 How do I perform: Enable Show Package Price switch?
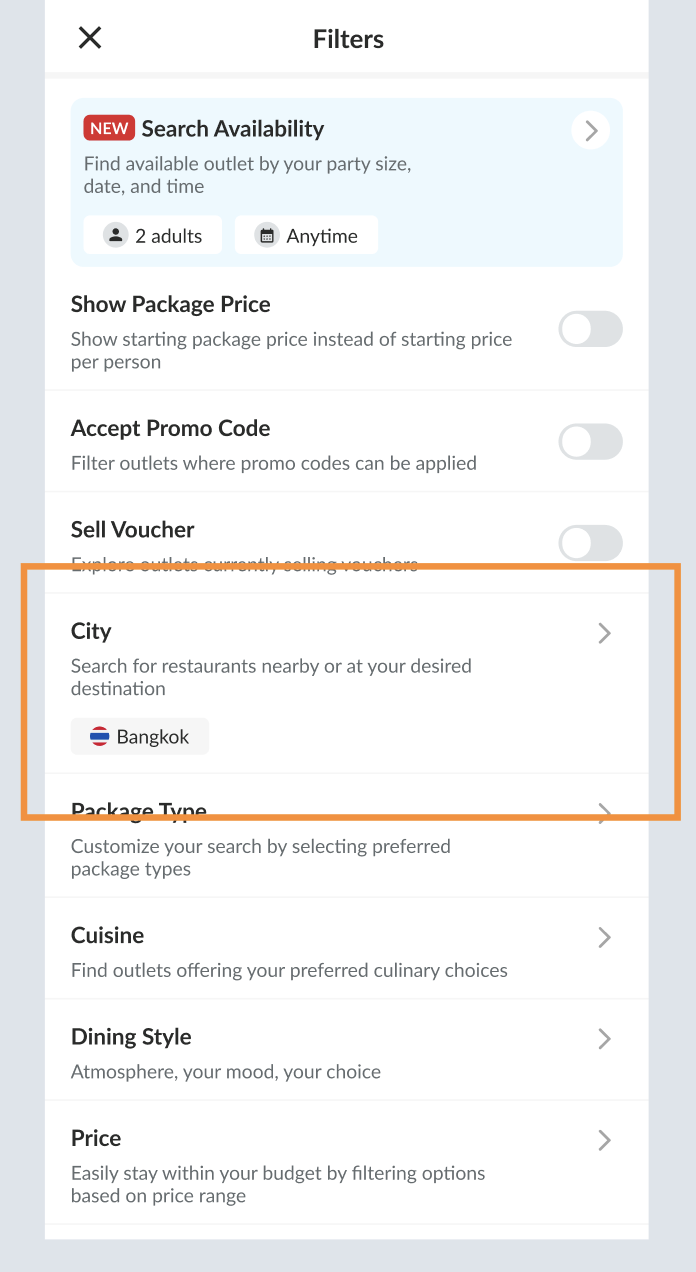coord(590,329)
